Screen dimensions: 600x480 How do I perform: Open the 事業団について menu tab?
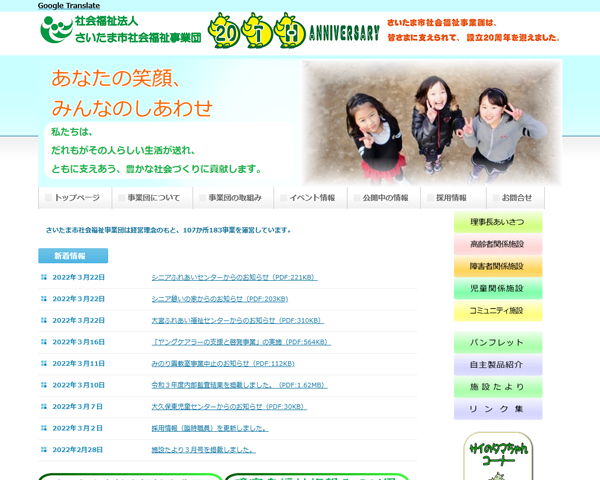(153, 198)
